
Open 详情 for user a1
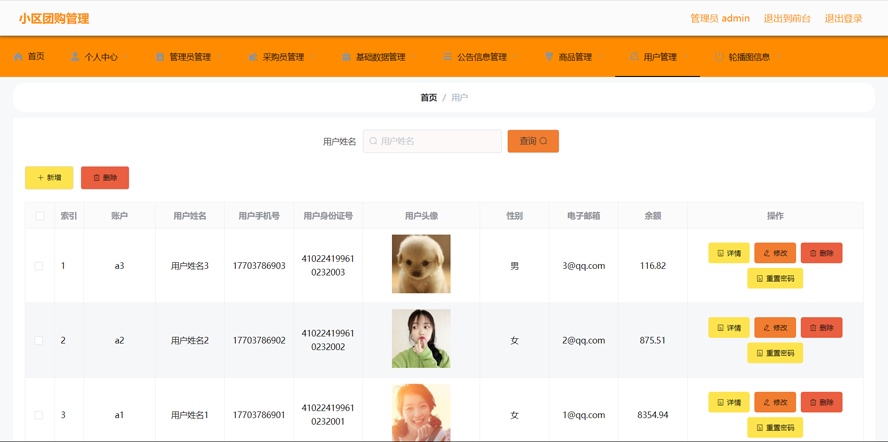click(729, 402)
